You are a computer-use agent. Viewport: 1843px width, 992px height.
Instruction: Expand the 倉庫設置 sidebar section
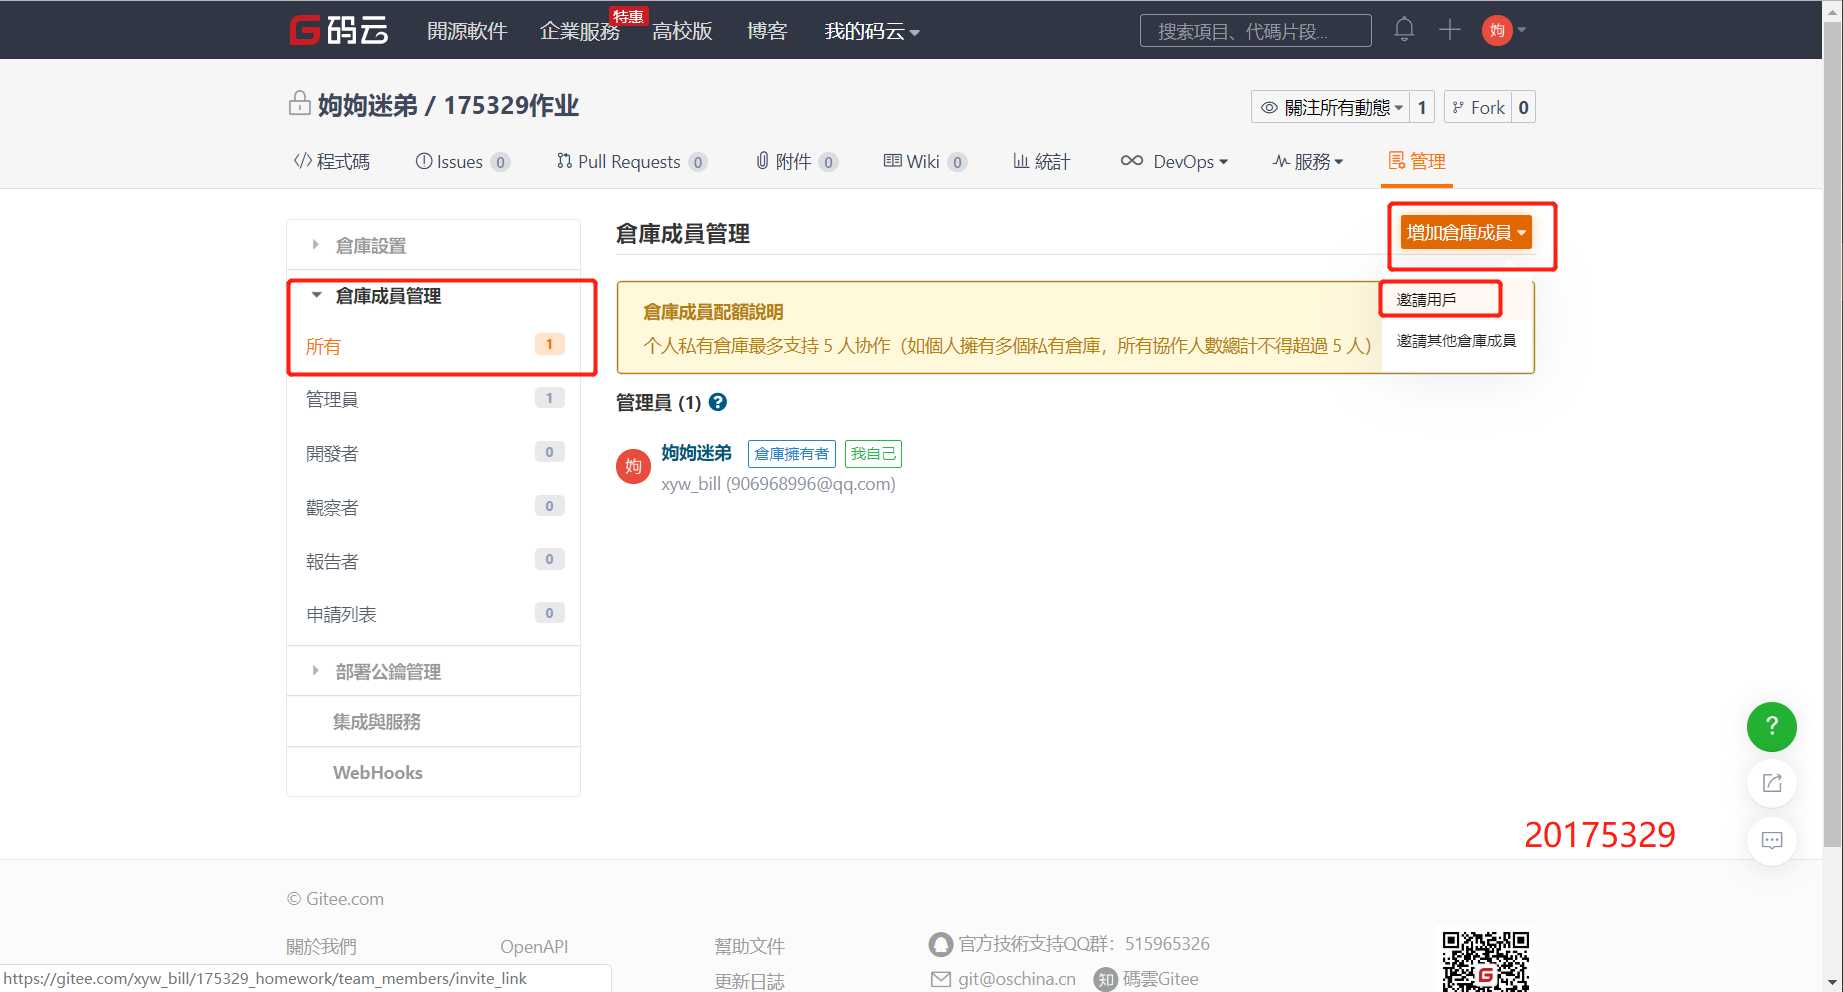tap(433, 245)
